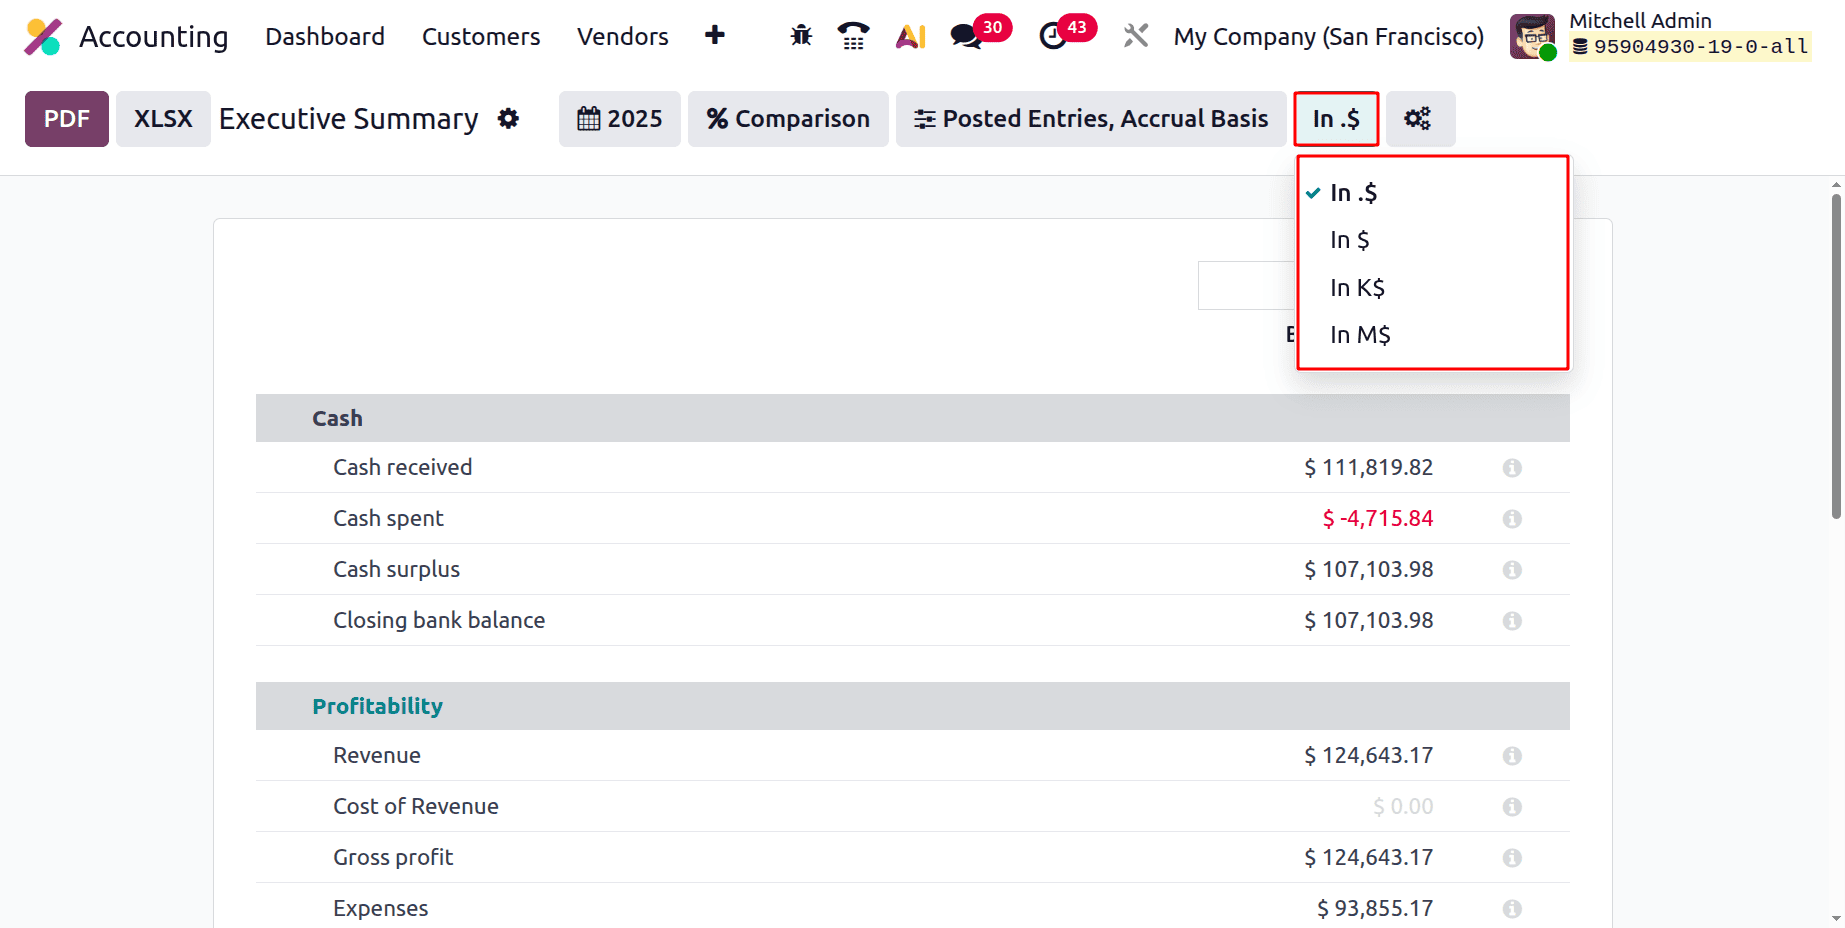Open the 2025 date filter dropdown

[x=619, y=119]
